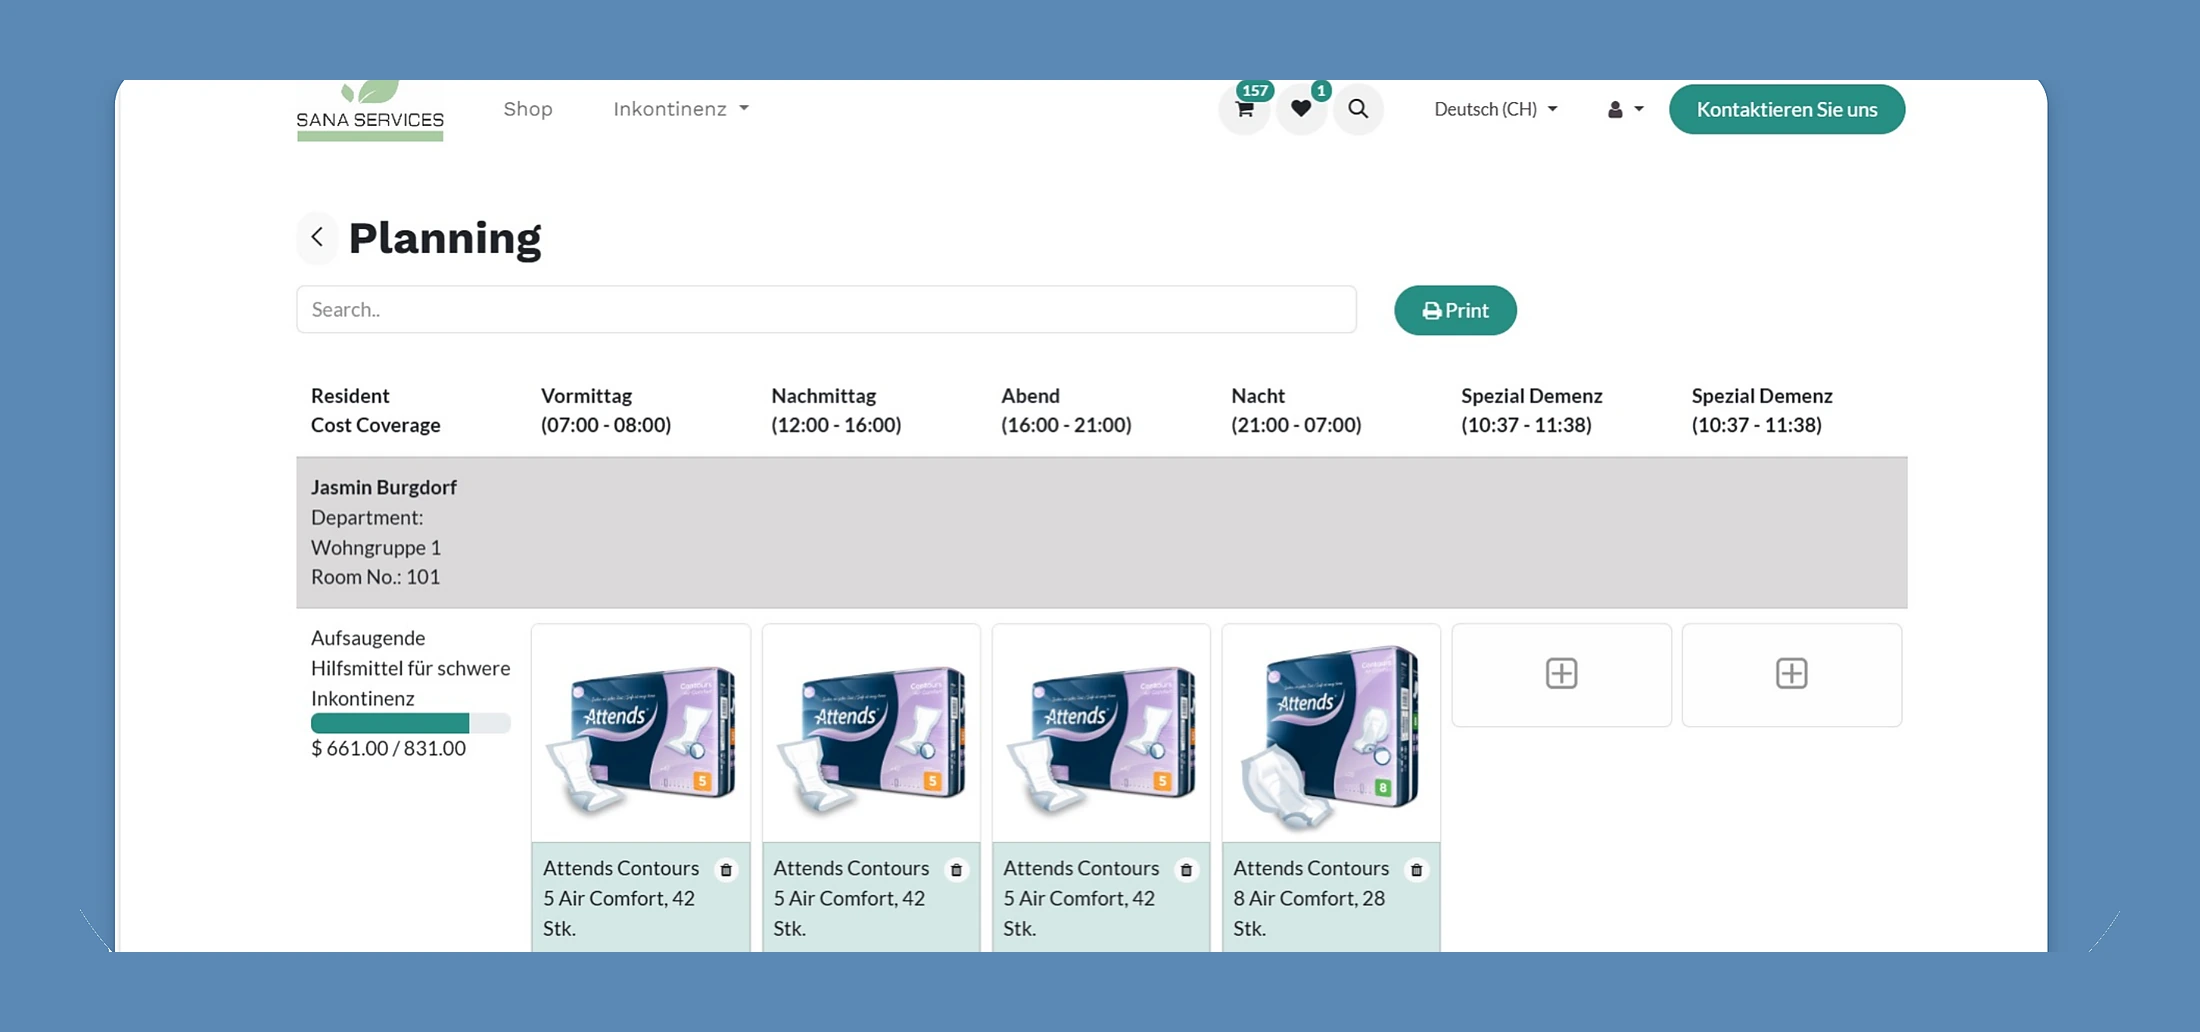Add product to second Spezial Demenz slot
The width and height of the screenshot is (2200, 1032).
point(1792,674)
